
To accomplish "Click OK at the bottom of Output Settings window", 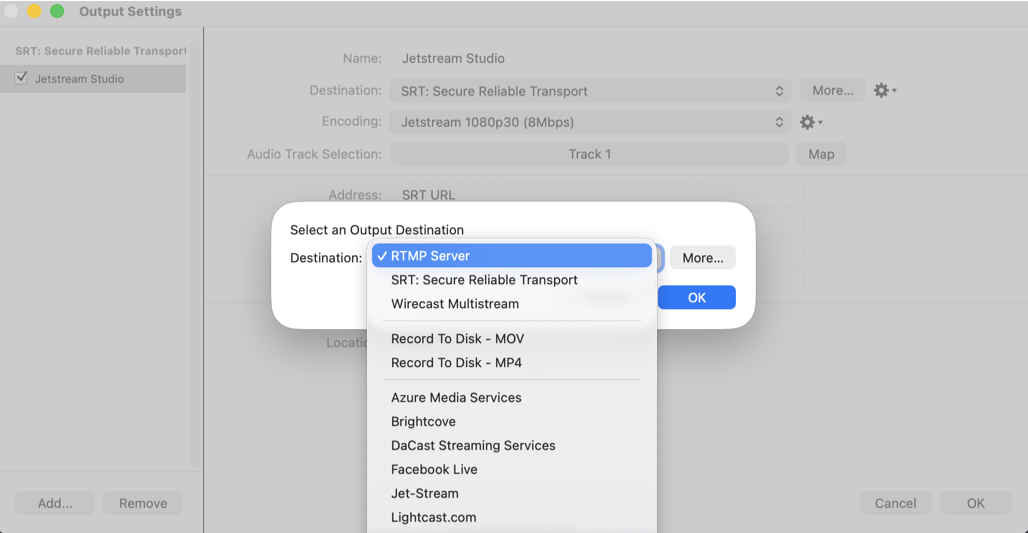I will tap(976, 503).
